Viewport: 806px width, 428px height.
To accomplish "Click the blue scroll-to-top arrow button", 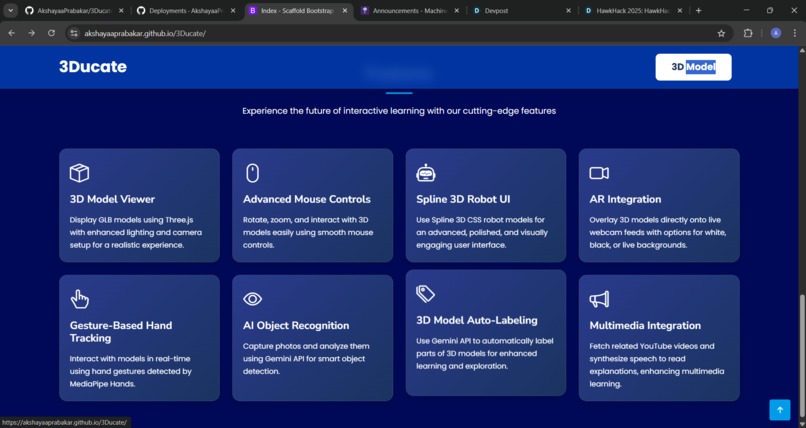I will [780, 410].
